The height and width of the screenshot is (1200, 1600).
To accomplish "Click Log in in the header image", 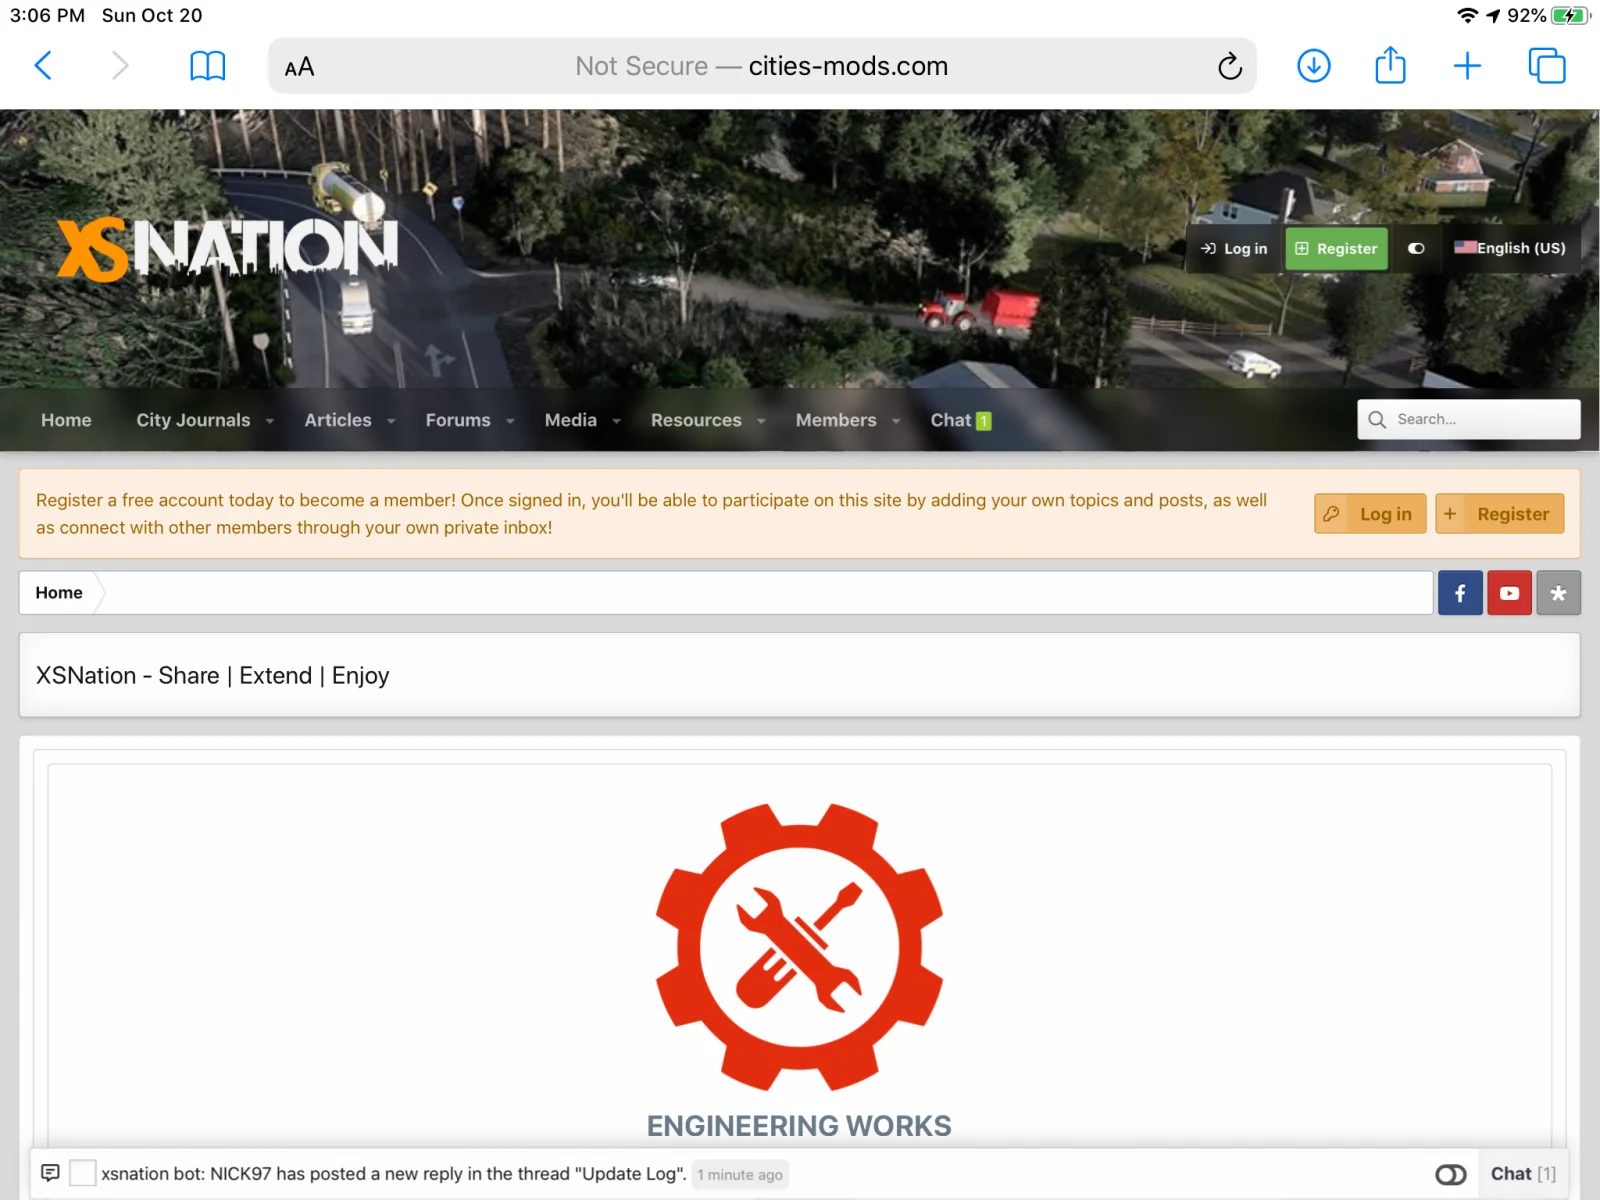I will 1234,248.
